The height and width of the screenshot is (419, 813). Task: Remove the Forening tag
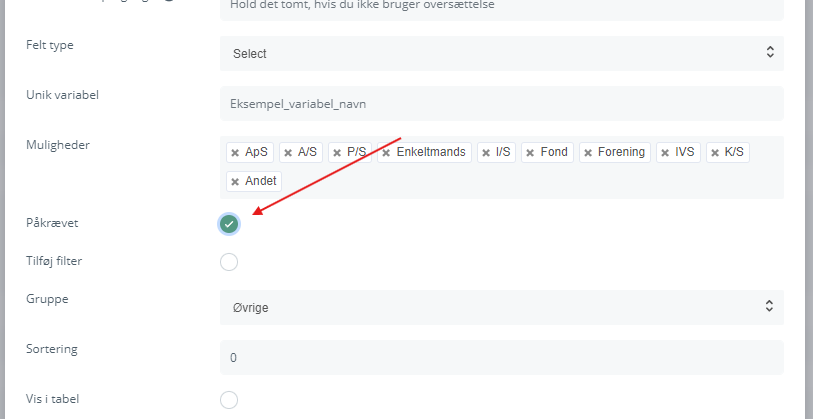coord(587,153)
